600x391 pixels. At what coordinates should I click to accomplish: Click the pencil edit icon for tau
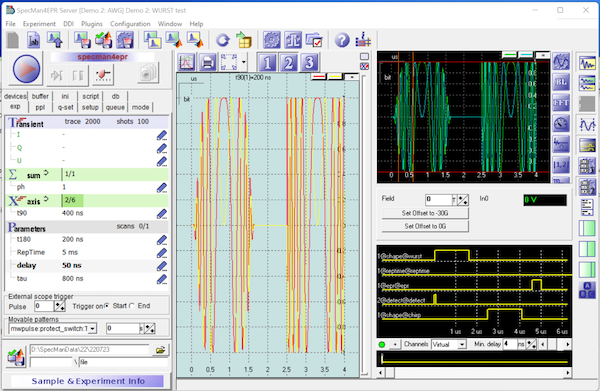pyautogui.click(x=162, y=279)
